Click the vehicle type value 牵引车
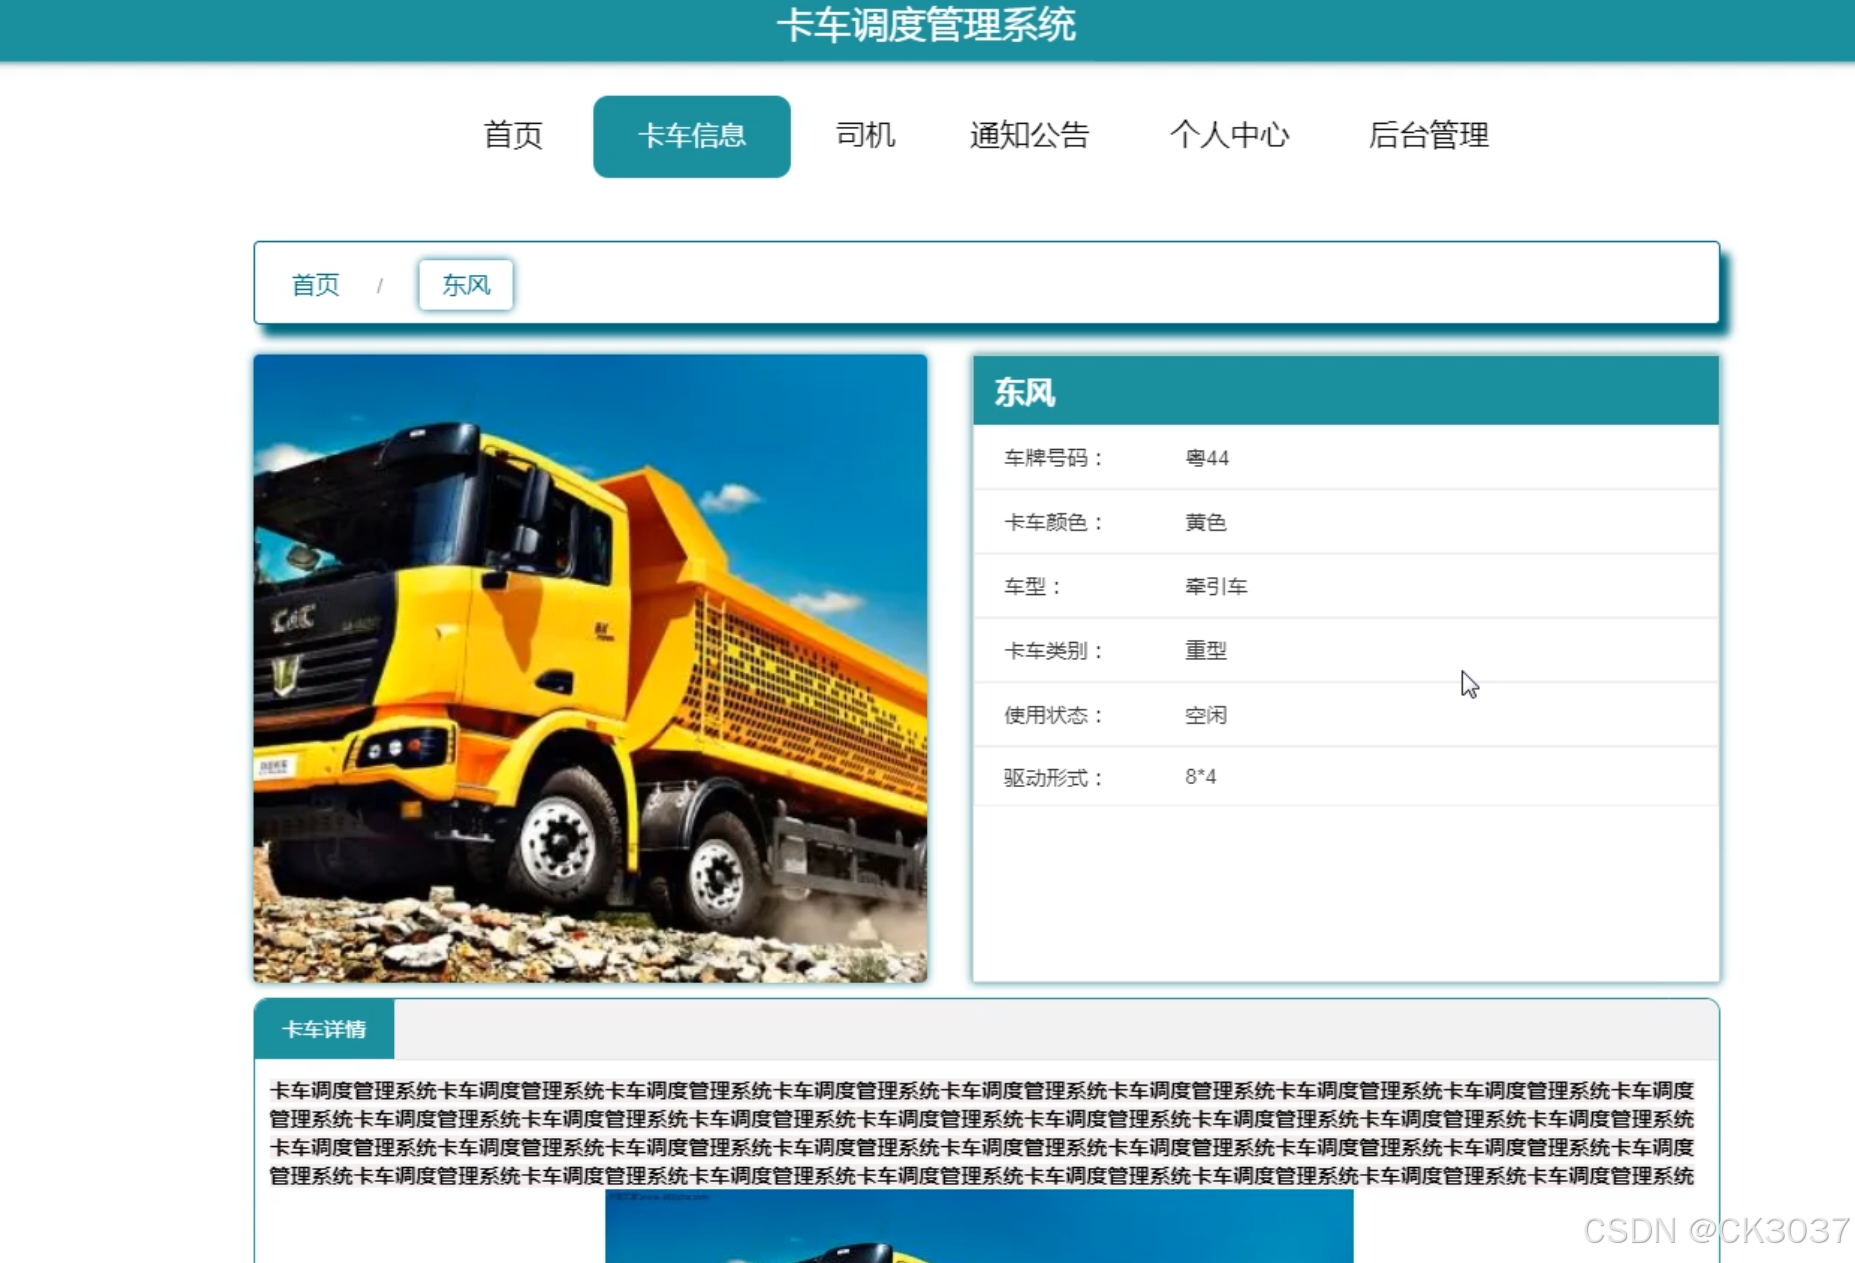 tap(1216, 586)
